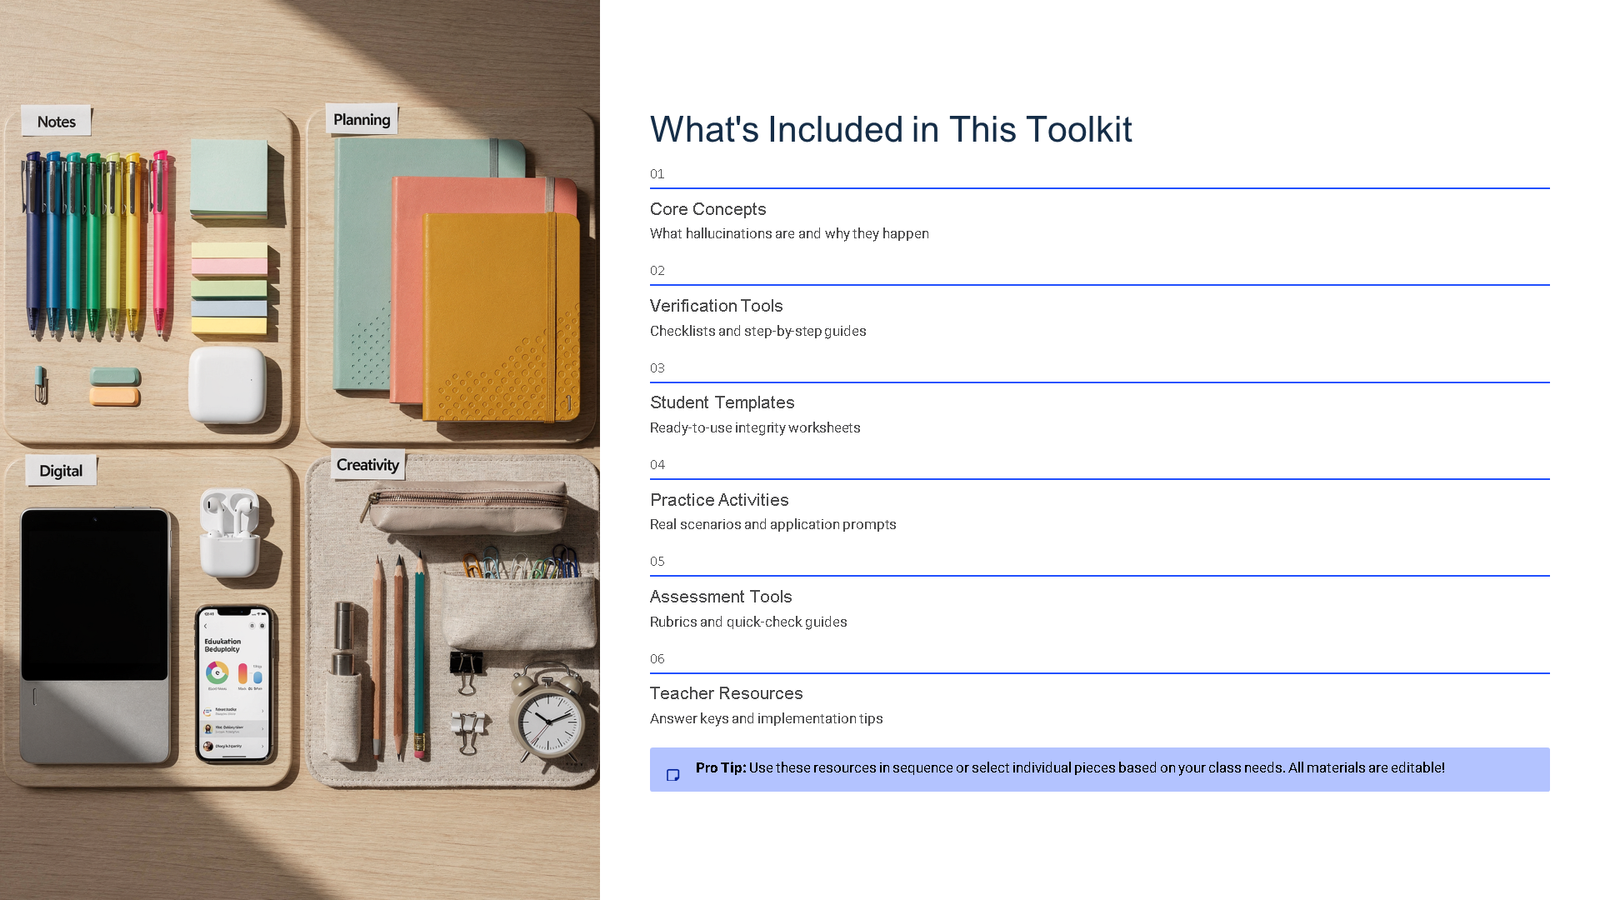Click the alarm clock in the photo
The image size is (1600, 900).
[548, 718]
